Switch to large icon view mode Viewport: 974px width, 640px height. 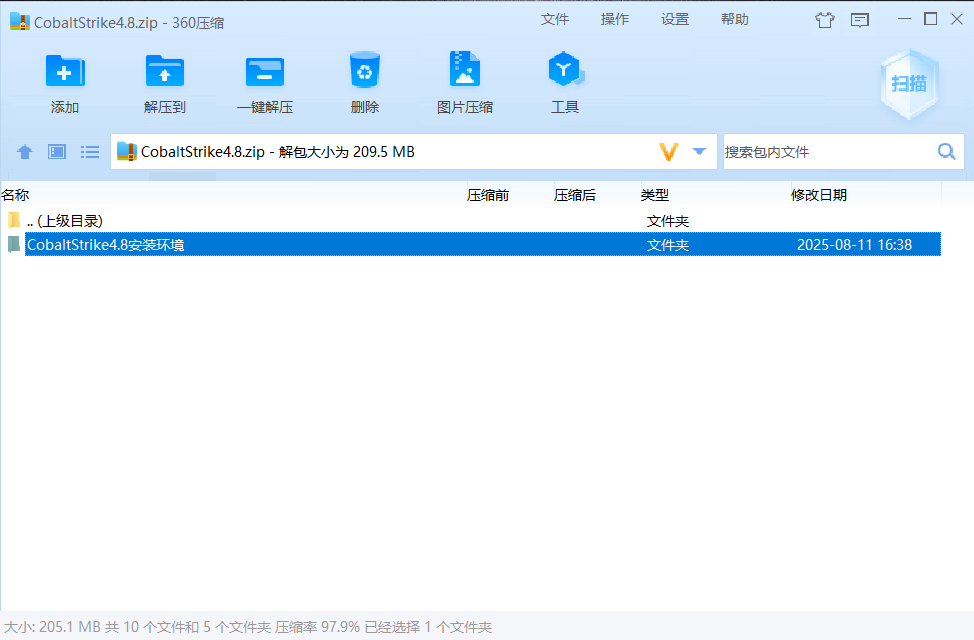coord(57,152)
